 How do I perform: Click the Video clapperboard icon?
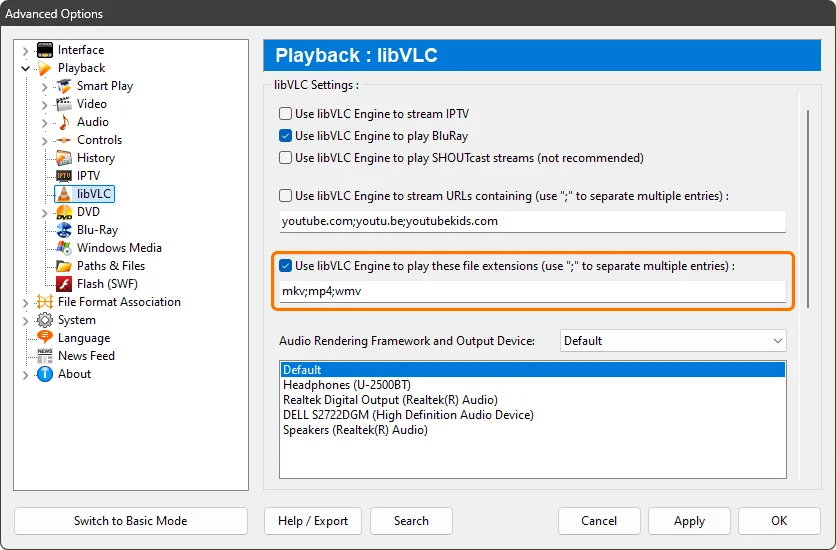[64, 104]
